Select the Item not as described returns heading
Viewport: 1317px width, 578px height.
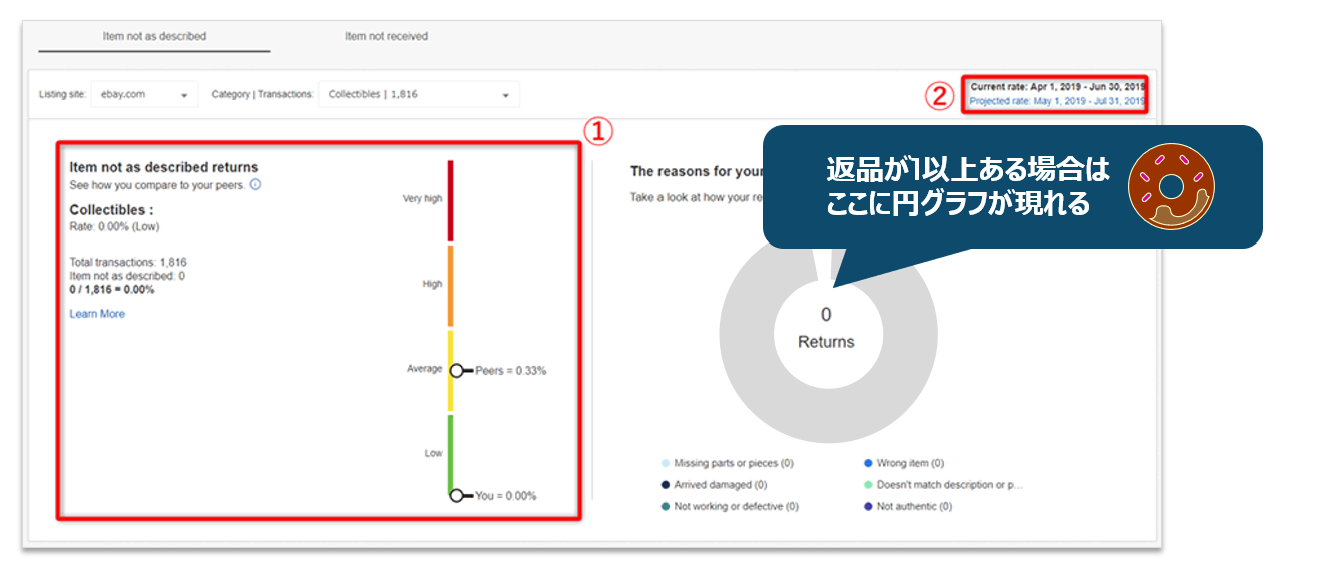pos(164,168)
